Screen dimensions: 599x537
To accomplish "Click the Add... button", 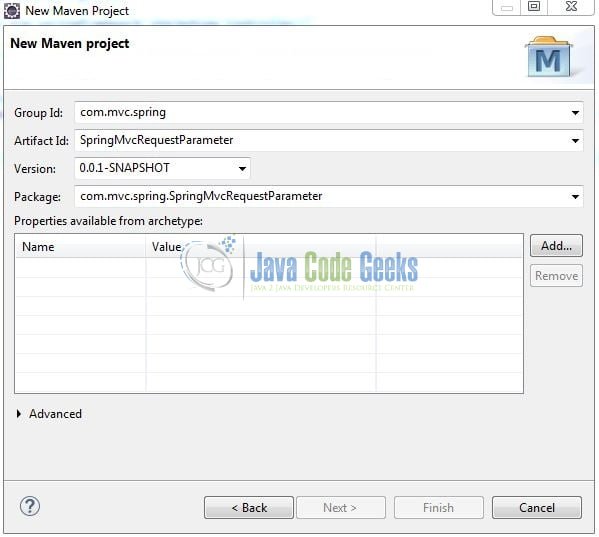I will (556, 246).
